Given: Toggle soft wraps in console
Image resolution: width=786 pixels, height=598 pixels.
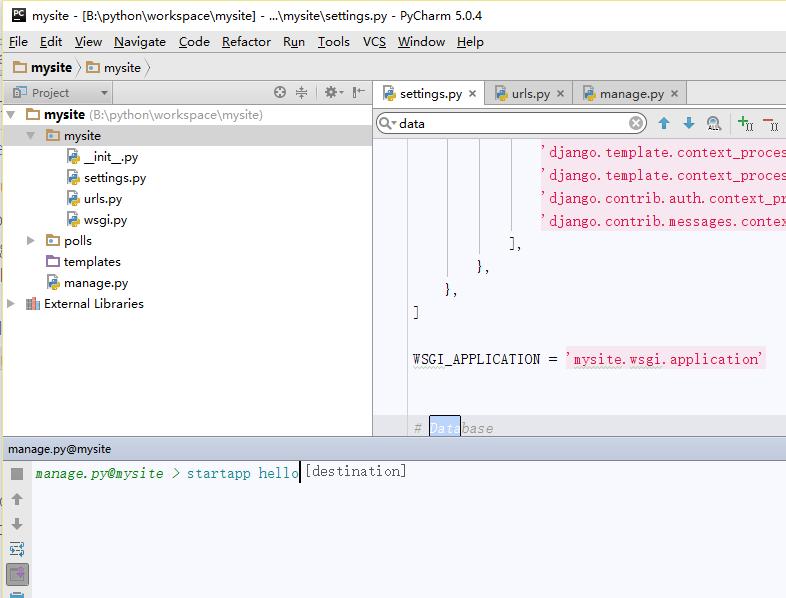Looking at the screenshot, I should click(17, 549).
